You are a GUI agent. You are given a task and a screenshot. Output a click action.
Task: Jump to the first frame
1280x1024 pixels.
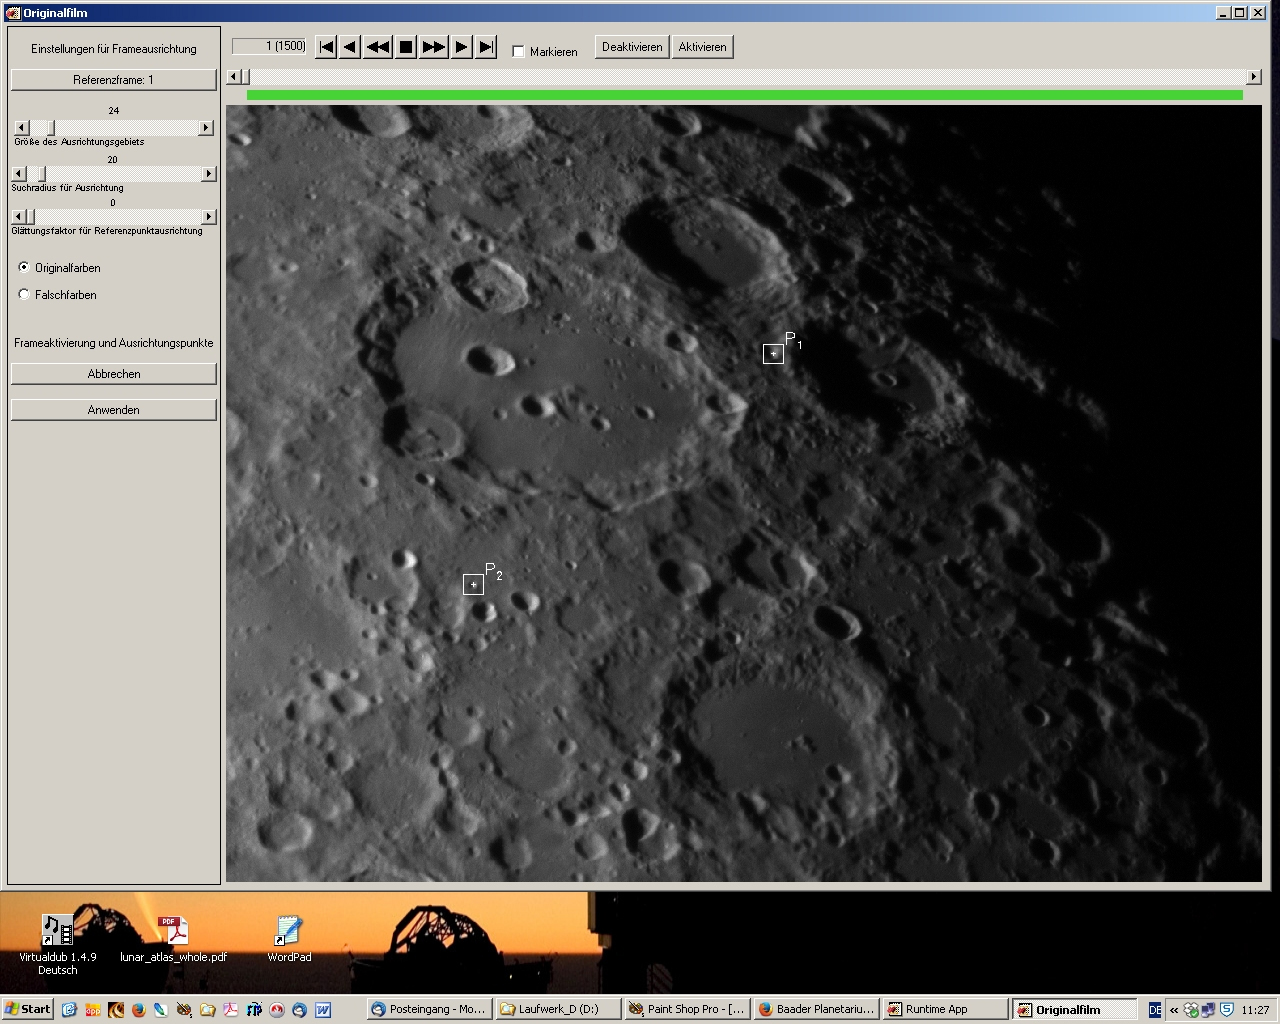pyautogui.click(x=326, y=47)
